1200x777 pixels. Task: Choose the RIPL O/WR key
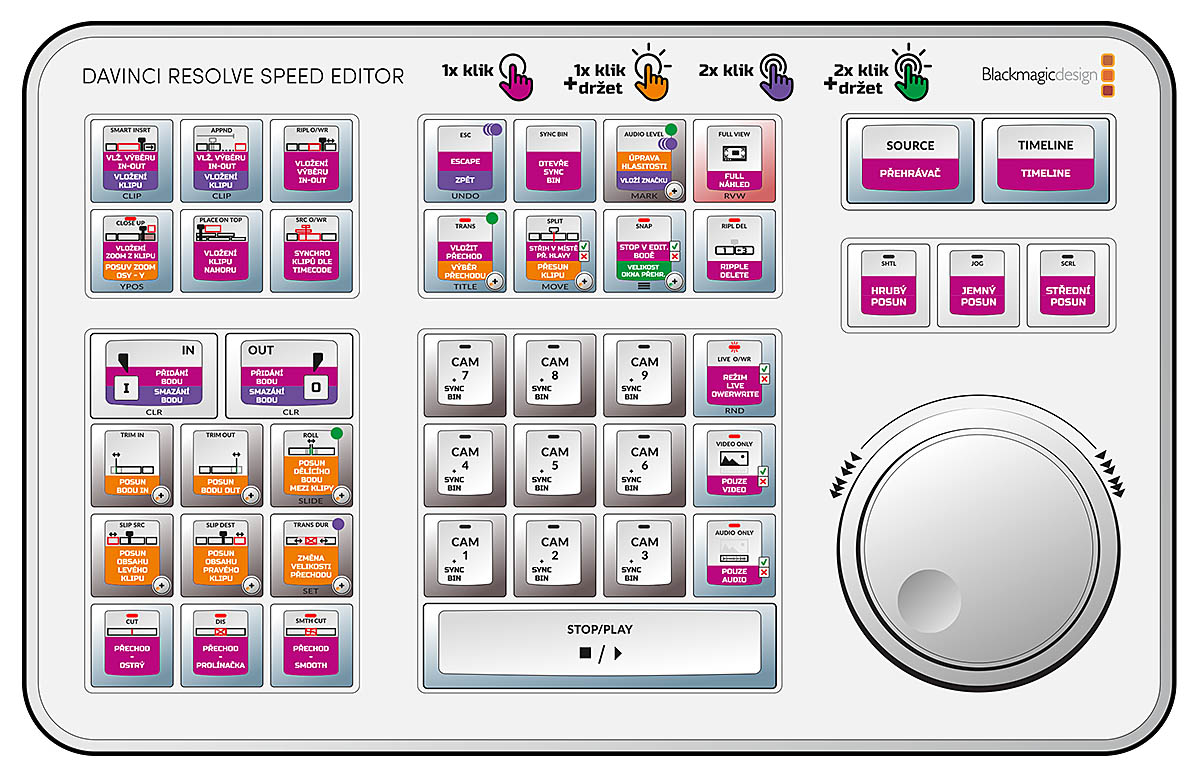(x=311, y=162)
